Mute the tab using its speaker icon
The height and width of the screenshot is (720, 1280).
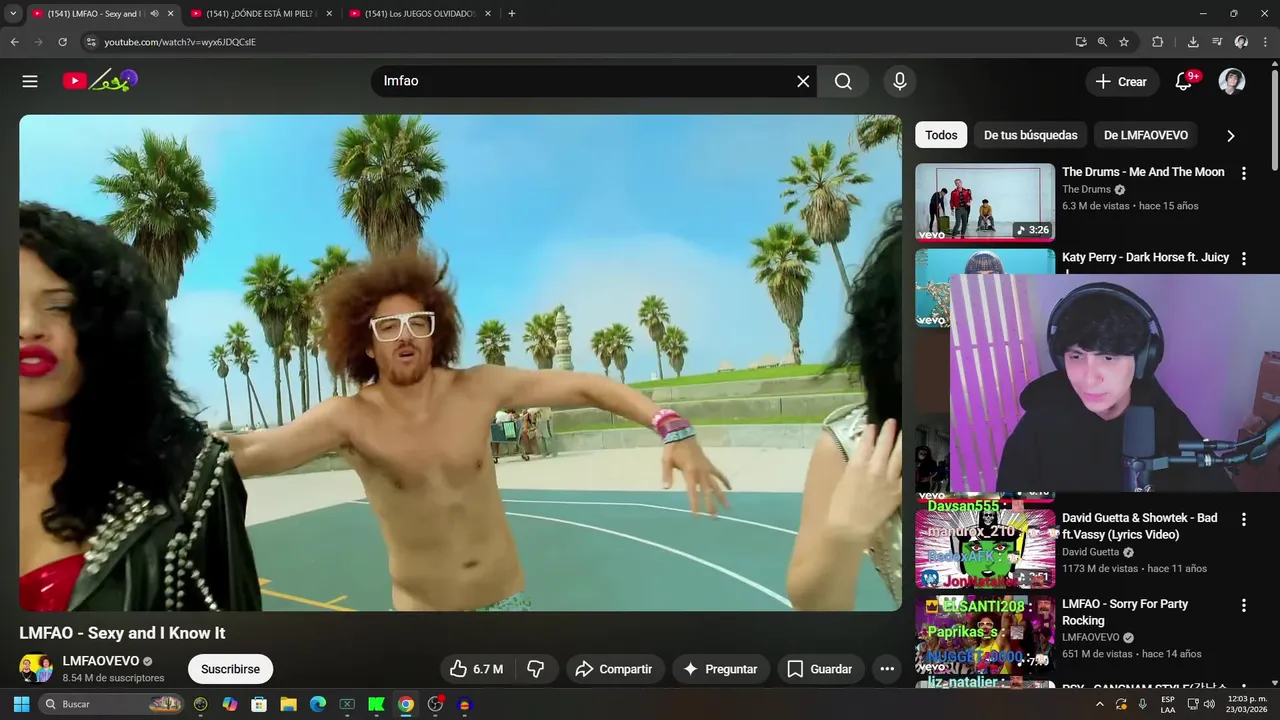tap(154, 14)
